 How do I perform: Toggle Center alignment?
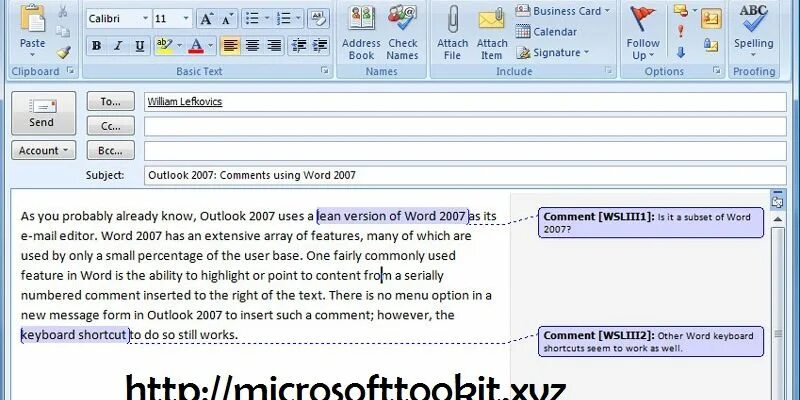coord(252,46)
